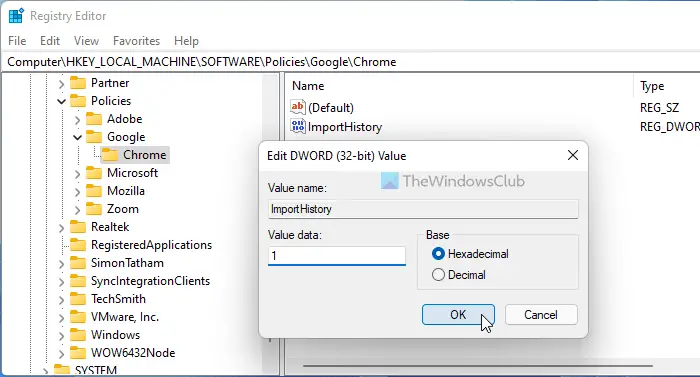Open the File menu
Screen dimensions: 700x377
tap(17, 41)
